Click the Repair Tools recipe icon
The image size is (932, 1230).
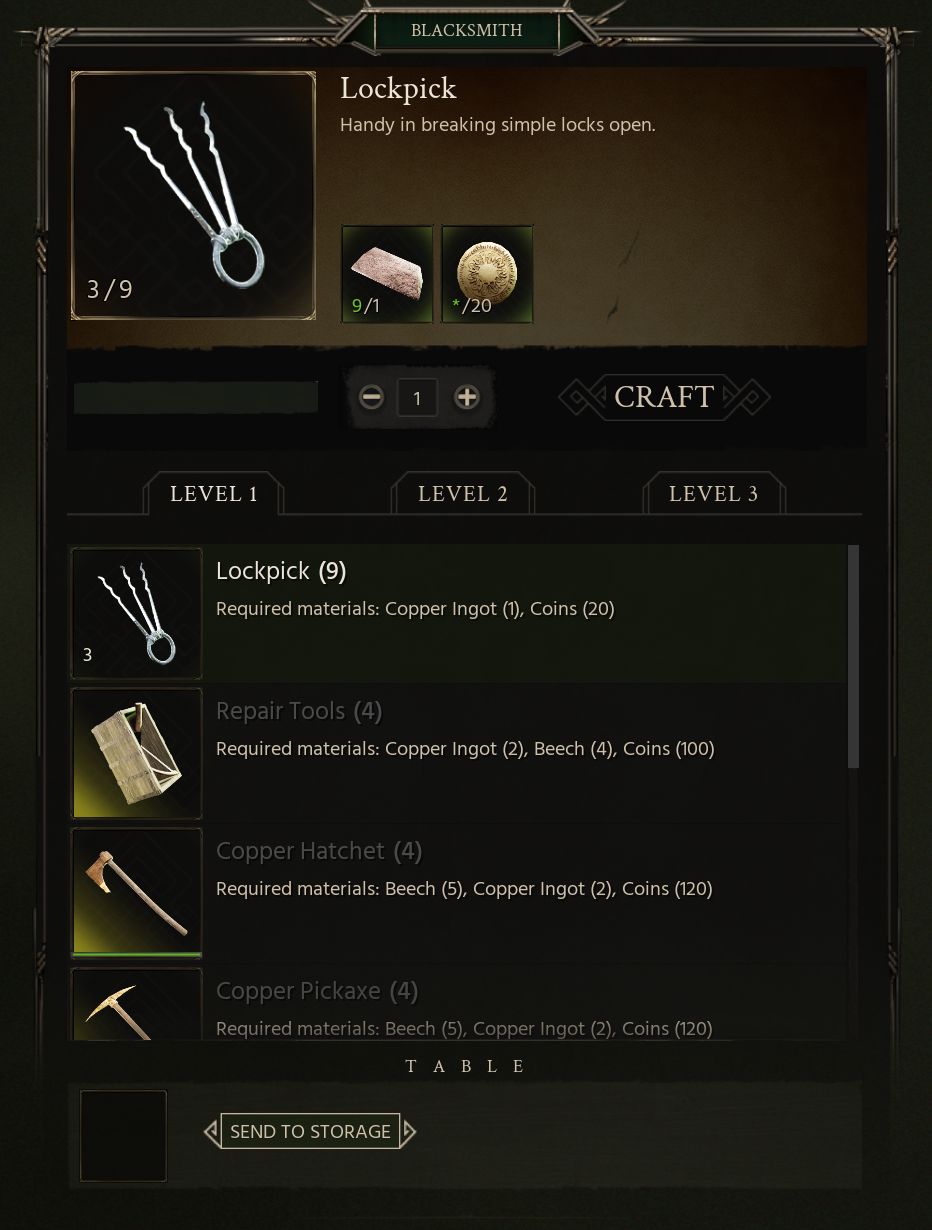click(137, 753)
